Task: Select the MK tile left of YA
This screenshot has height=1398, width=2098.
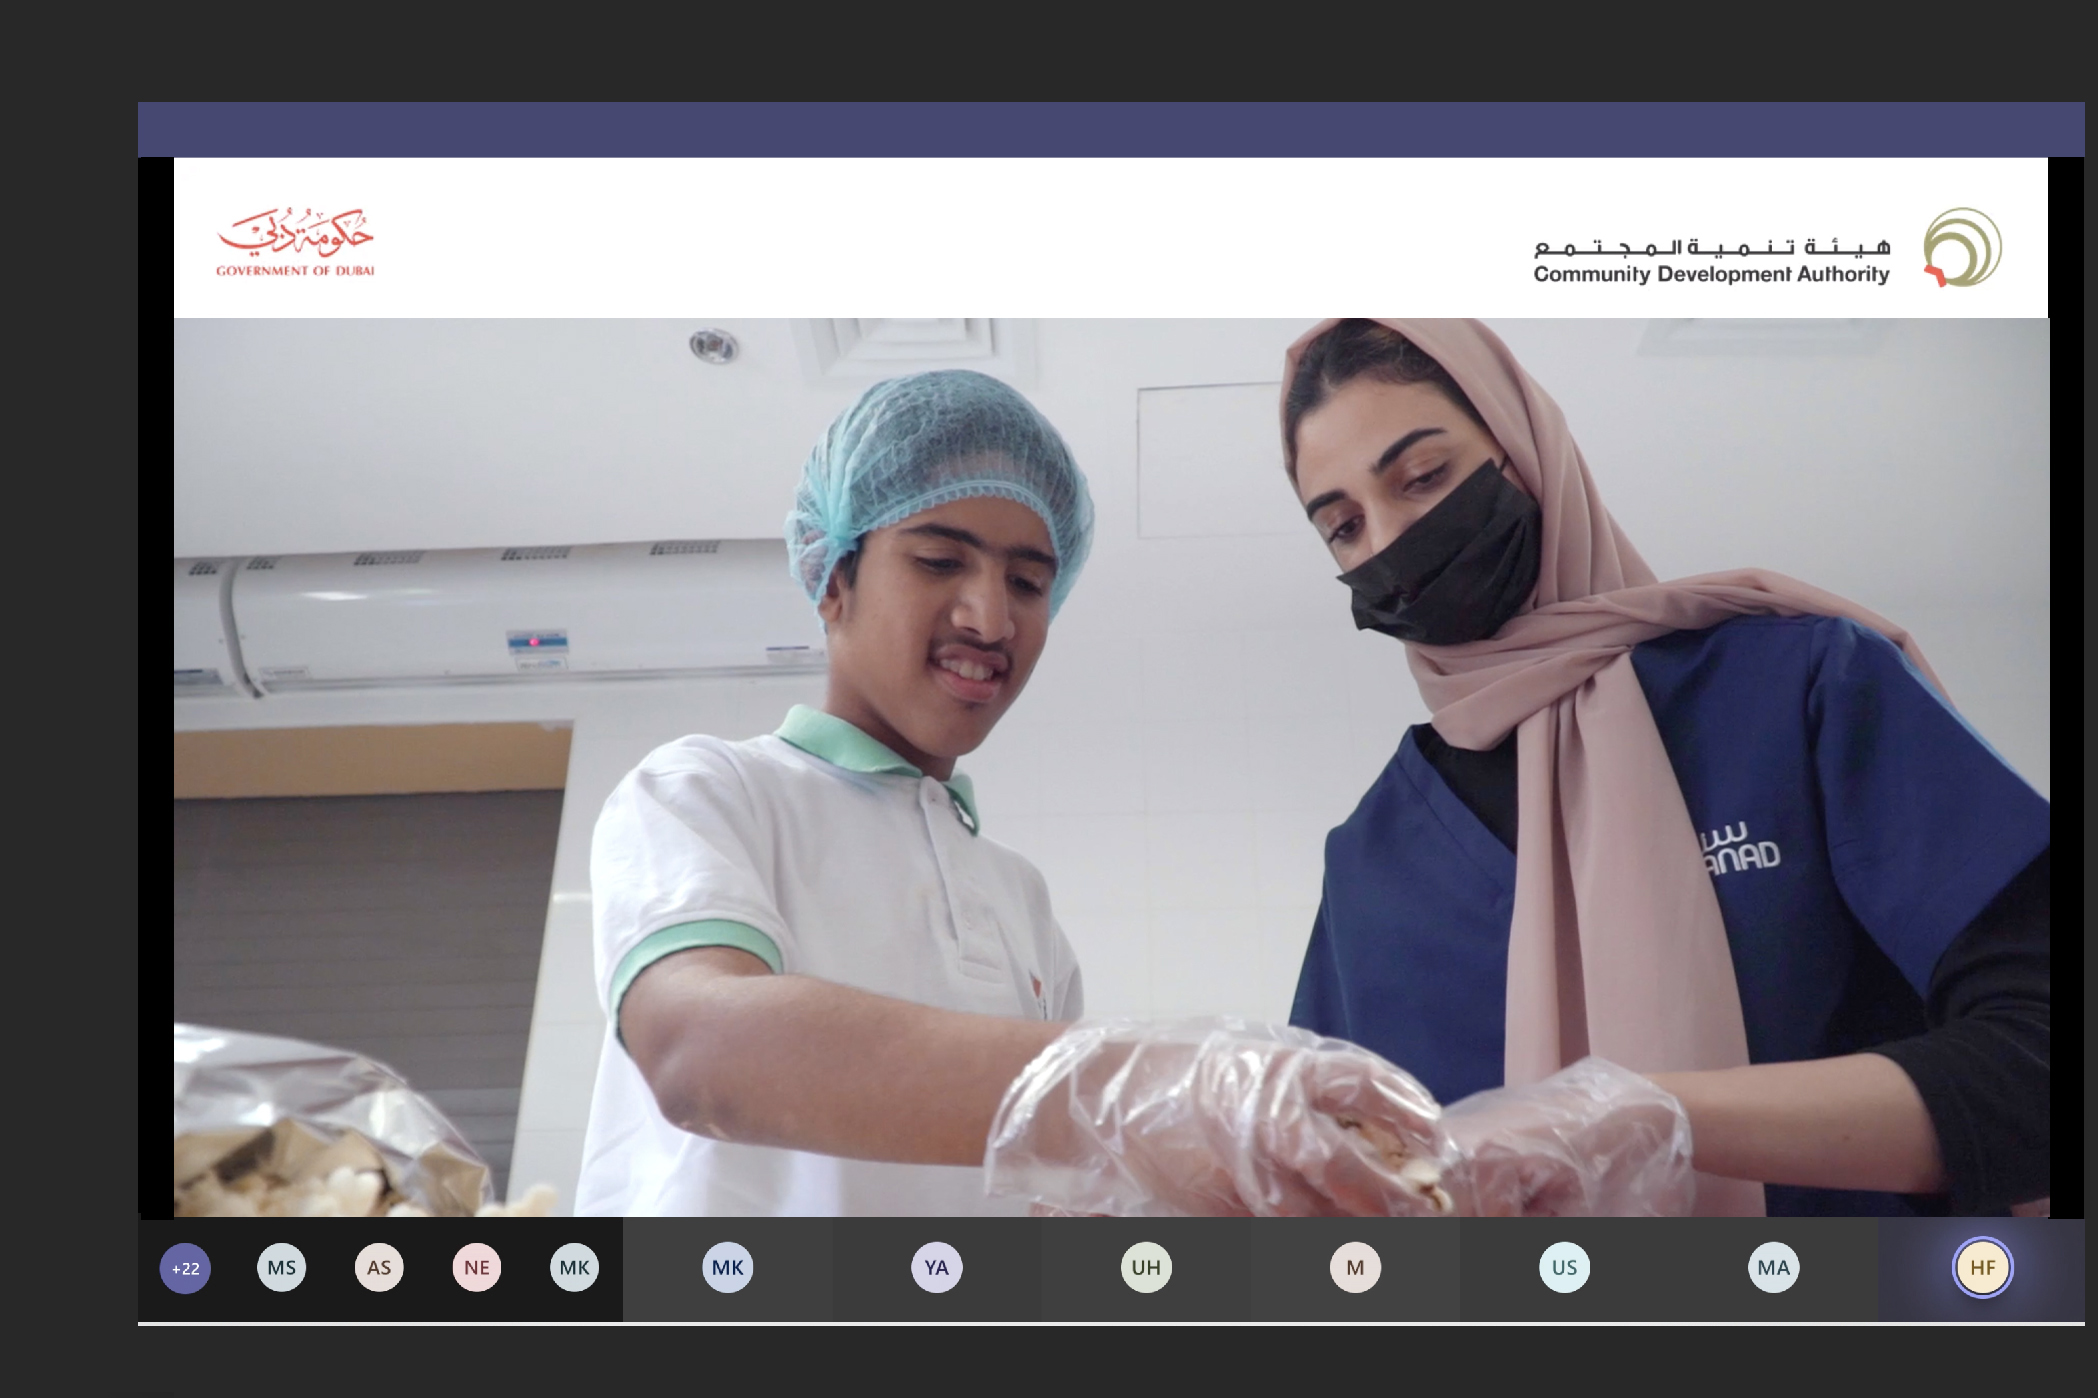Action: point(727,1268)
